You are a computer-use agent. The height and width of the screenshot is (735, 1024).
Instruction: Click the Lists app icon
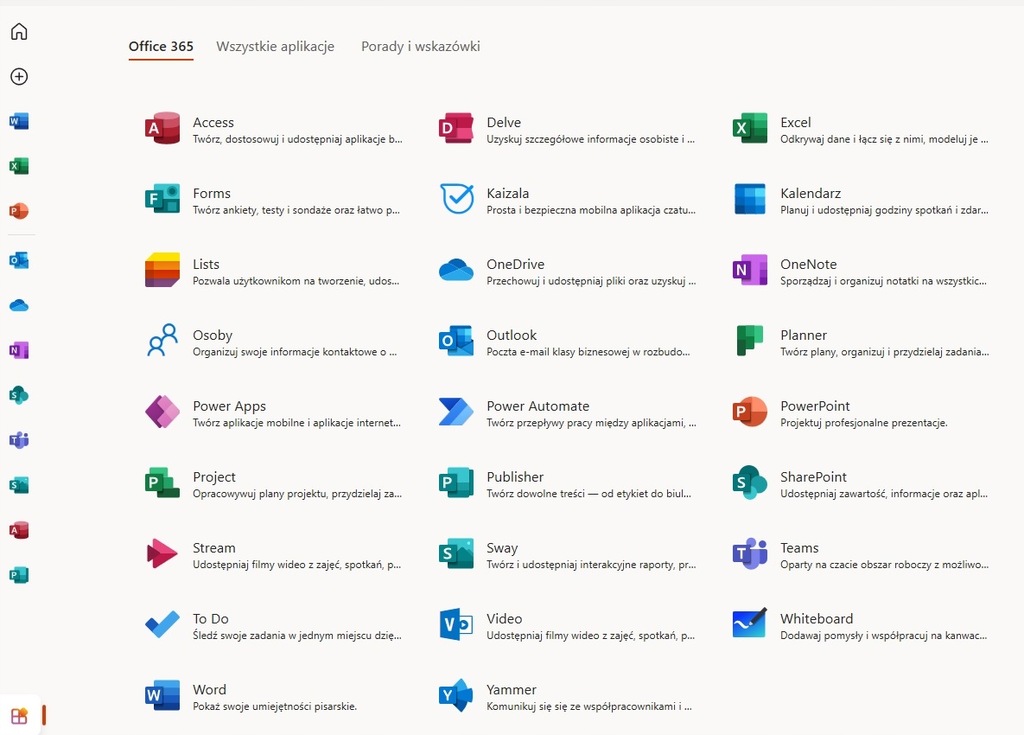point(162,270)
